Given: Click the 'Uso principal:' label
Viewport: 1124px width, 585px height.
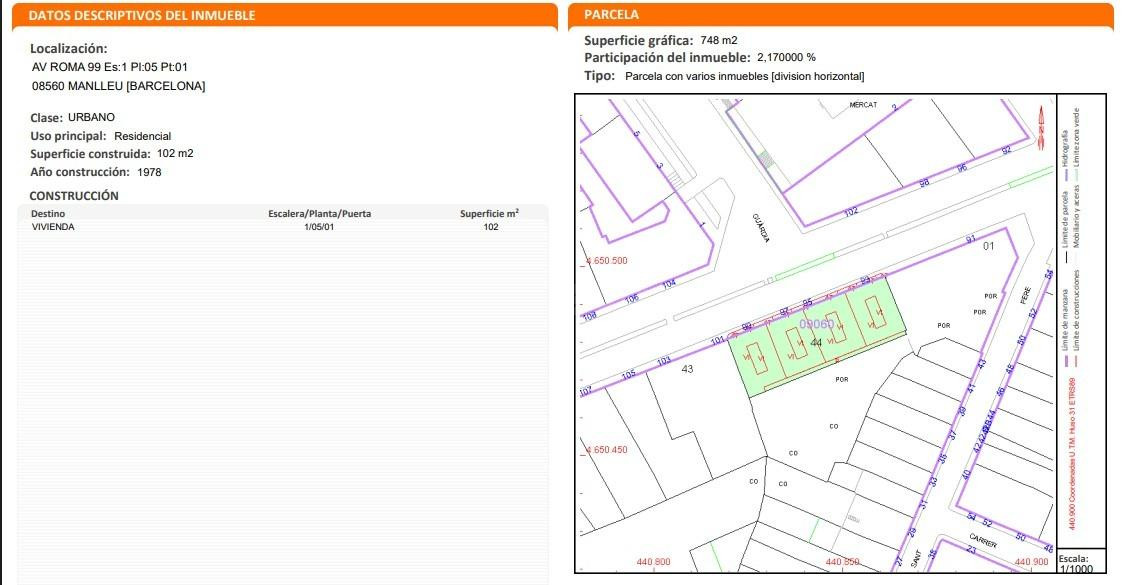Looking at the screenshot, I should point(68,136).
